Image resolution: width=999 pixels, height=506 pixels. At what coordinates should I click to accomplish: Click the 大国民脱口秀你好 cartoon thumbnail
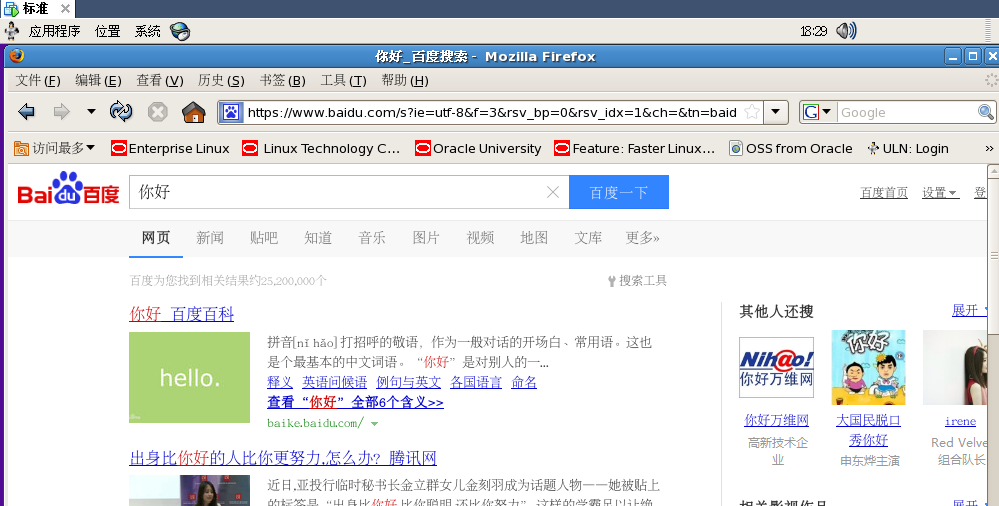pyautogui.click(x=868, y=367)
